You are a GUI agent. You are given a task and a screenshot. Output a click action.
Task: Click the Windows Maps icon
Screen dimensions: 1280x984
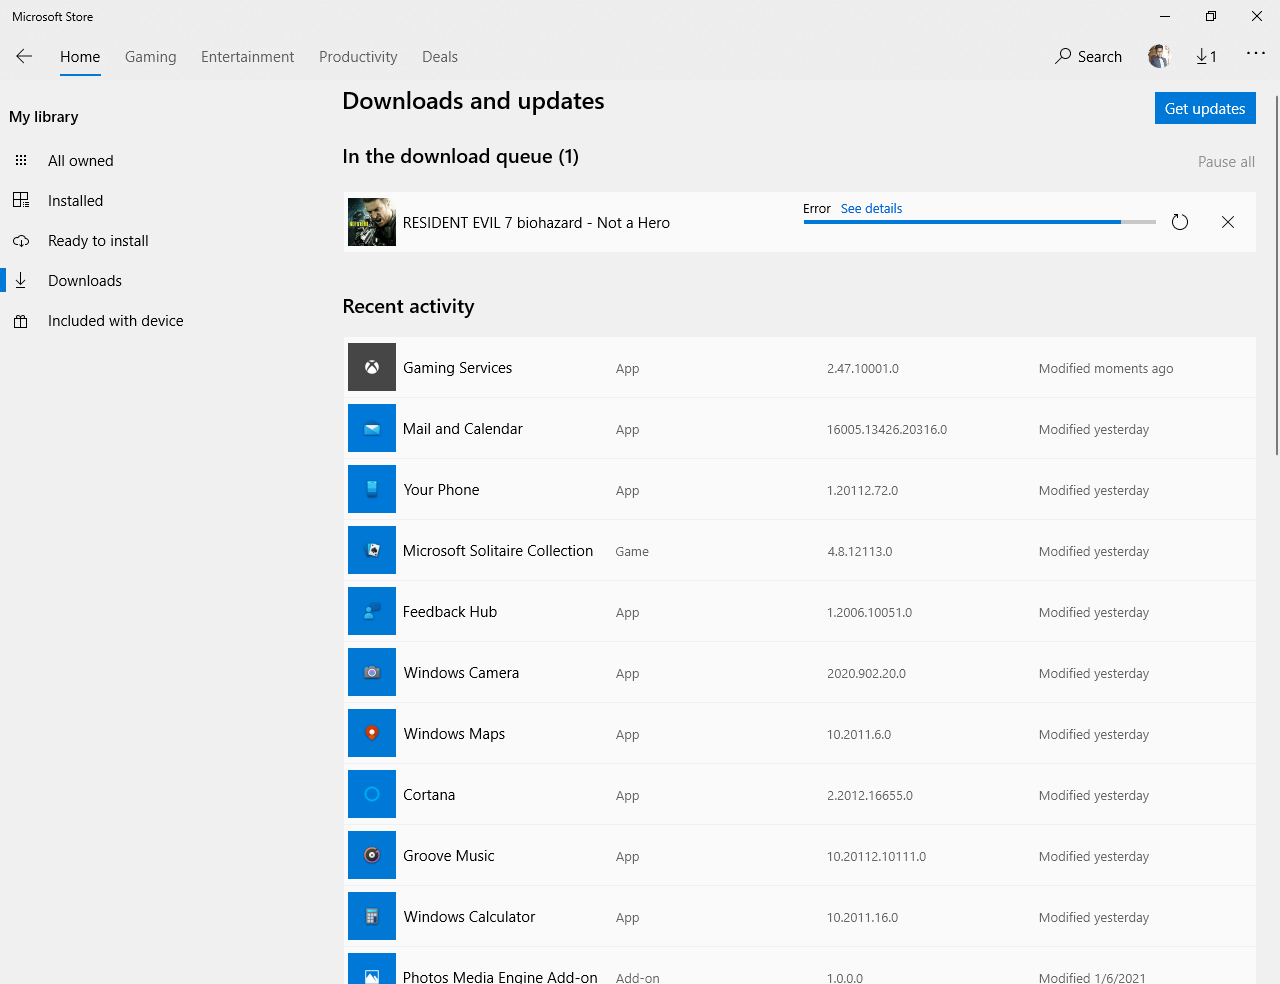point(372,733)
